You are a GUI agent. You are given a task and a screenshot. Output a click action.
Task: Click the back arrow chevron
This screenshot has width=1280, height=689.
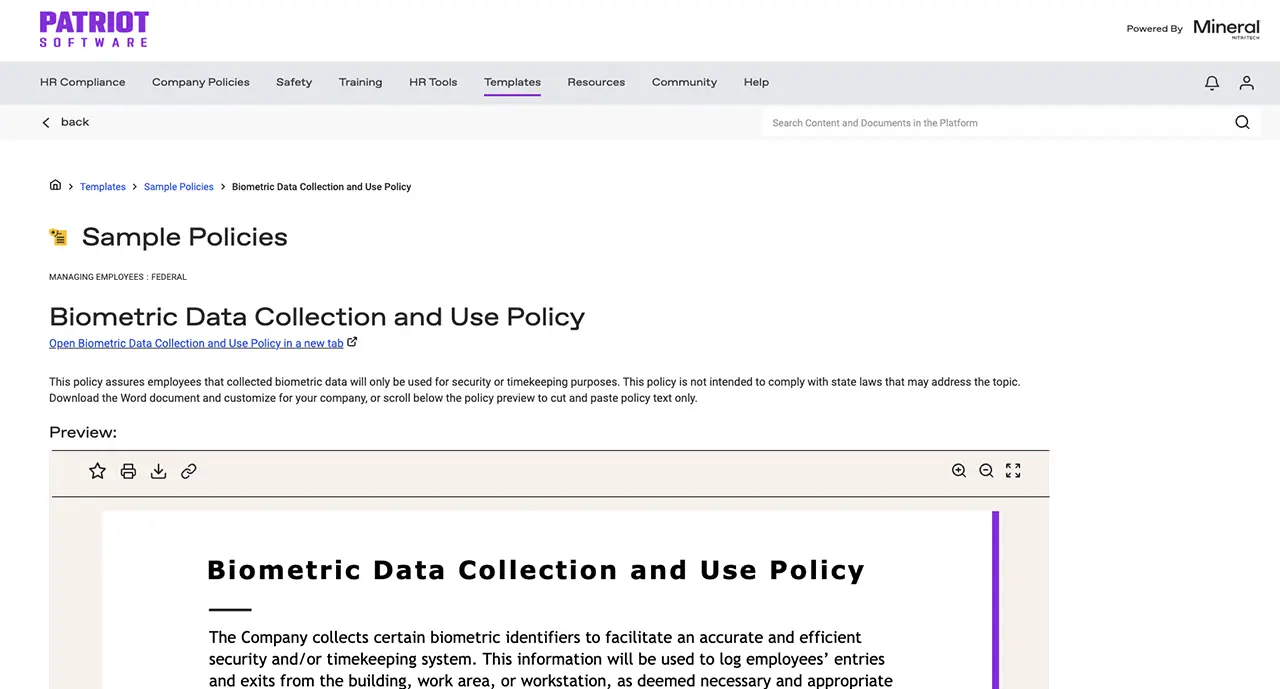46,122
